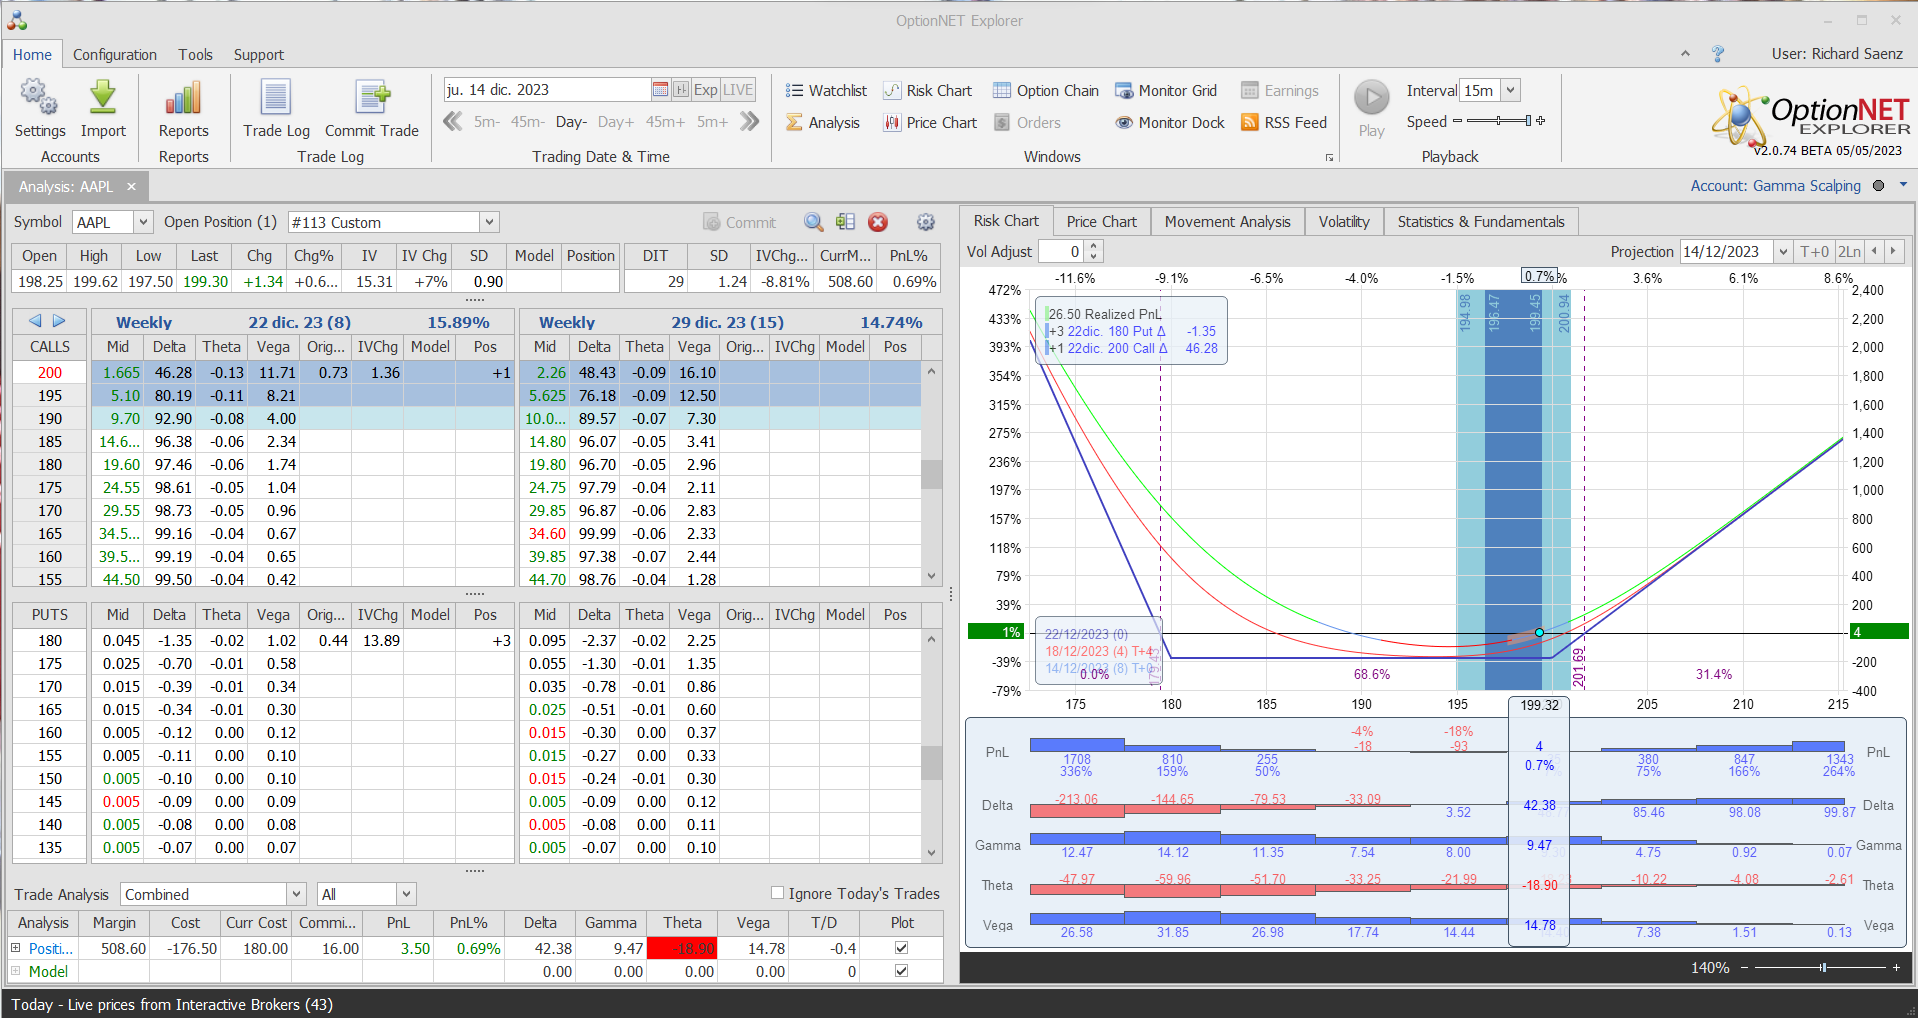This screenshot has width=1918, height=1018.
Task: Toggle the T+0 line button
Action: (x=1814, y=252)
